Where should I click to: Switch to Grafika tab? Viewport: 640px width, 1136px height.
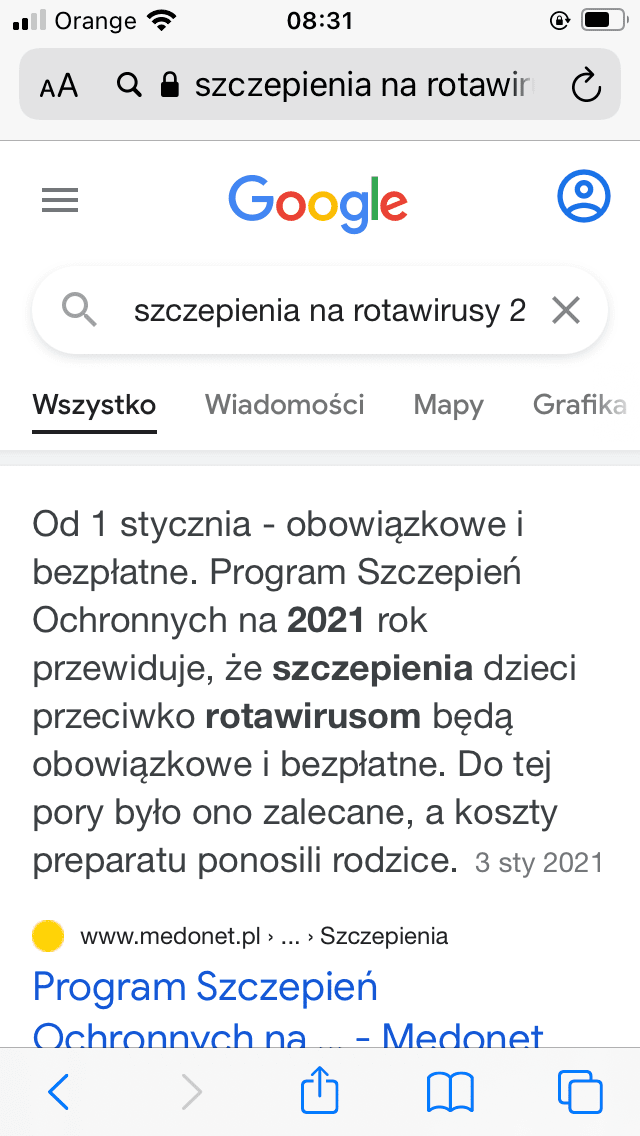pos(580,405)
